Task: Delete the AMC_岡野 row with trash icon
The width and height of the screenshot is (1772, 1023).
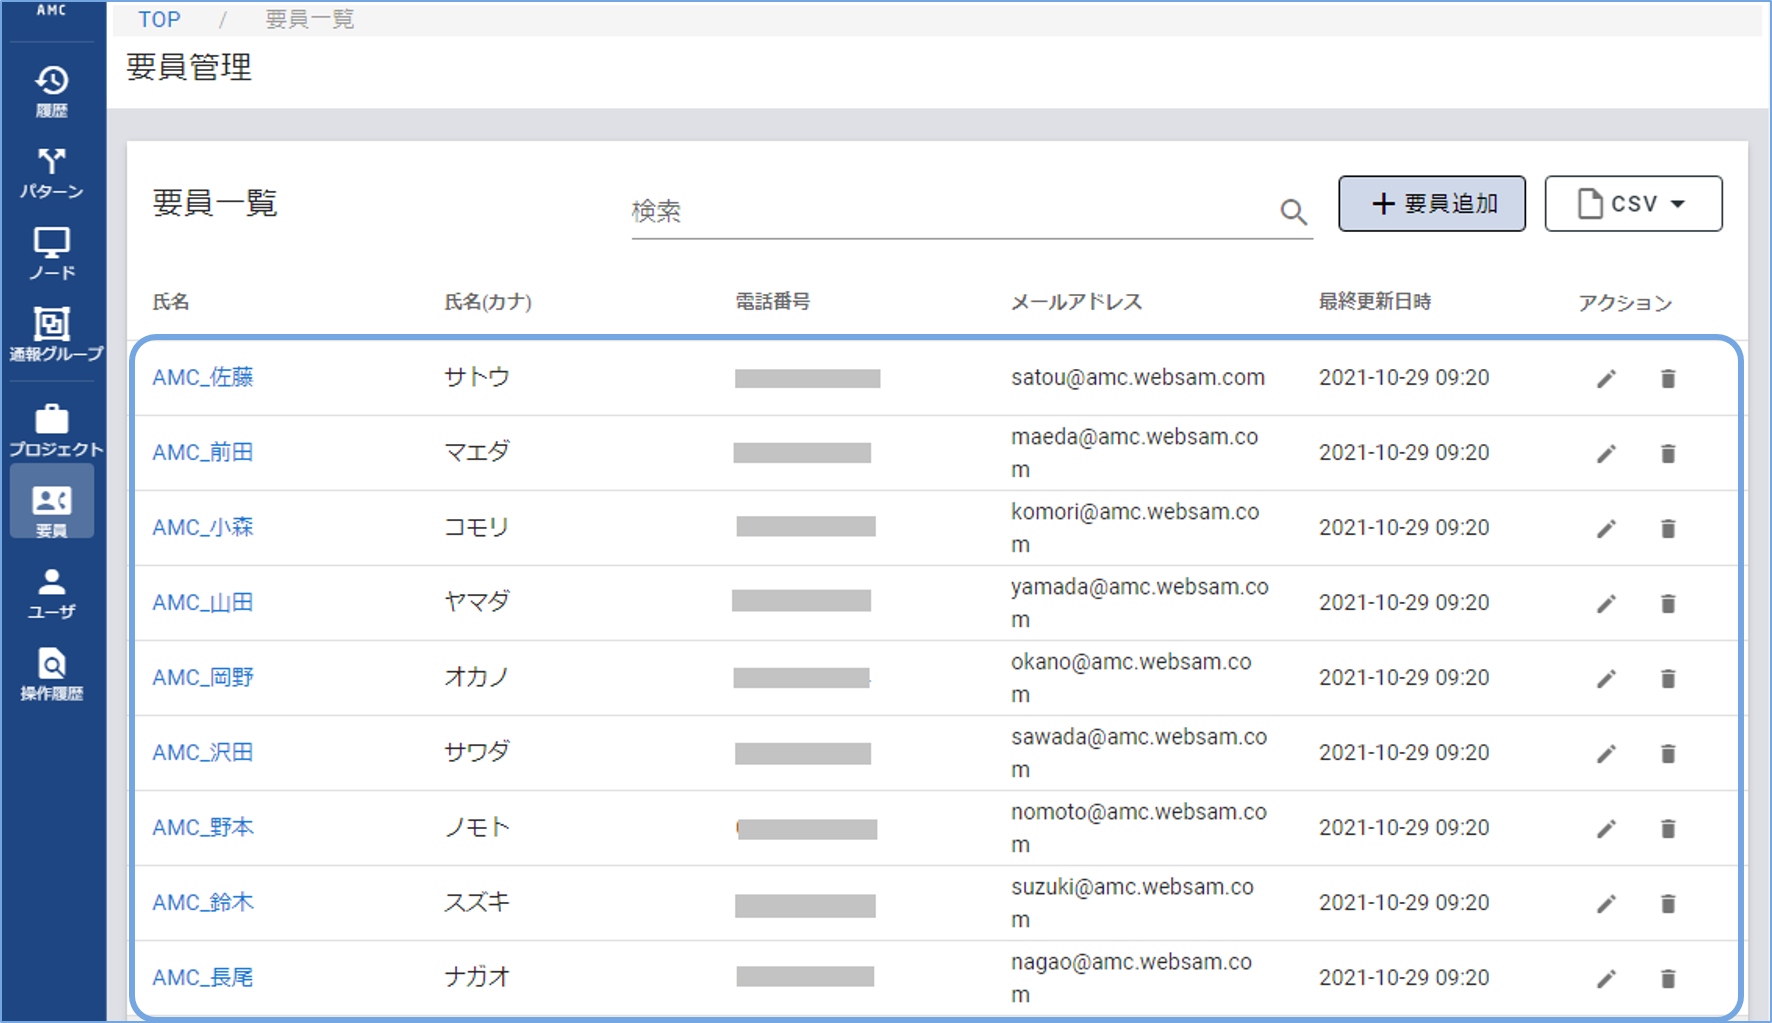Action: (x=1668, y=678)
